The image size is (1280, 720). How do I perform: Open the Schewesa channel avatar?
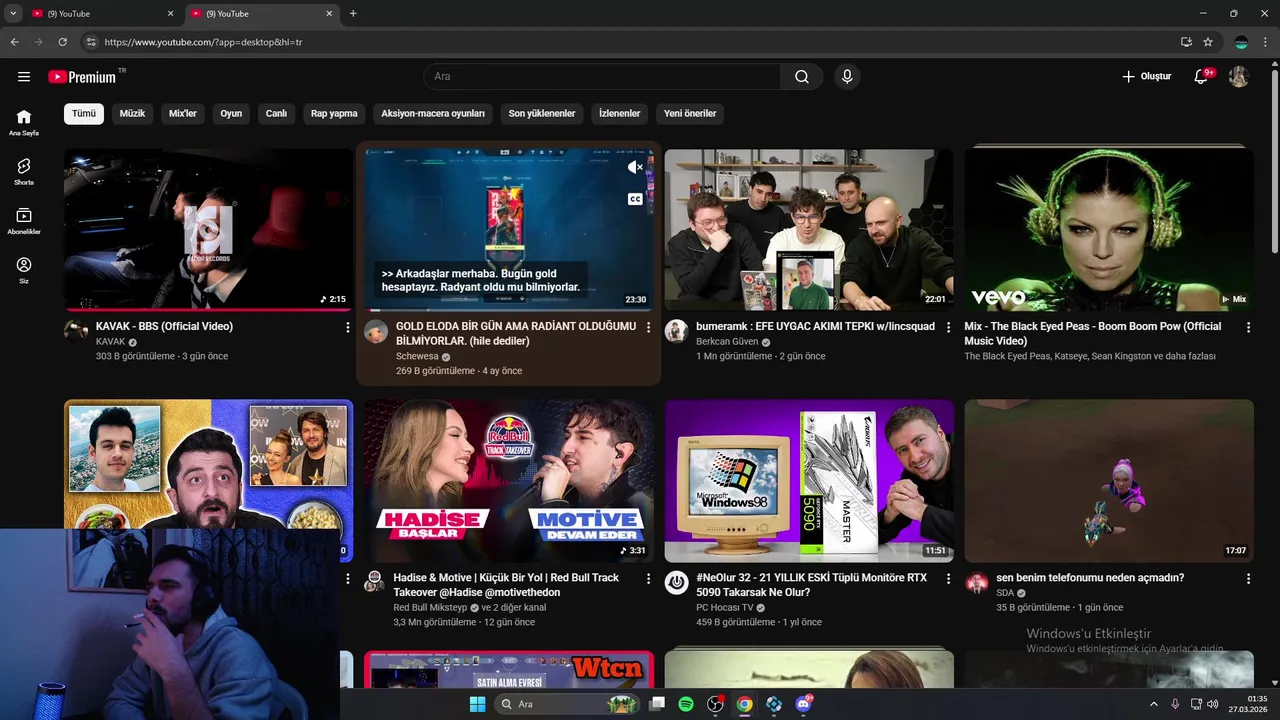point(376,332)
